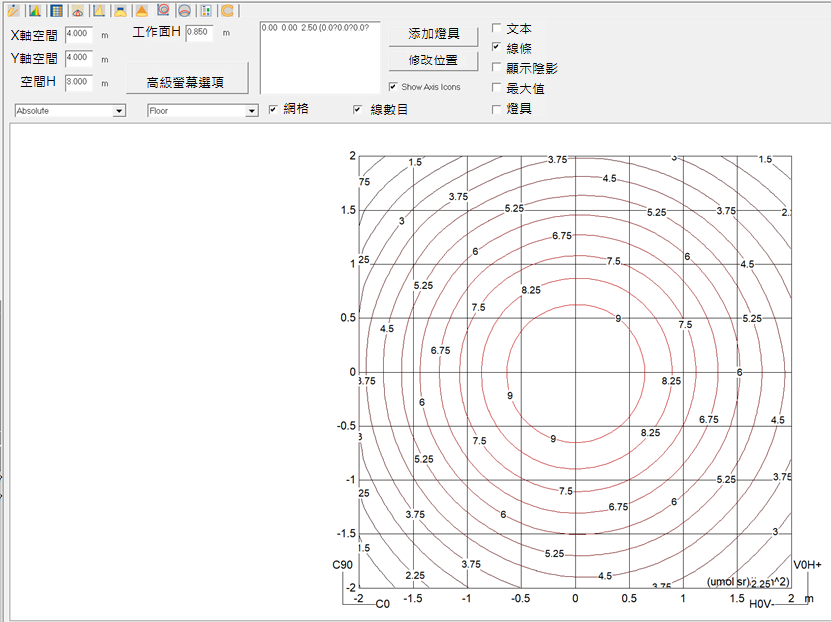Enable the 顯示陰影 checkbox
Screen dimensions: 831x622
click(497, 67)
